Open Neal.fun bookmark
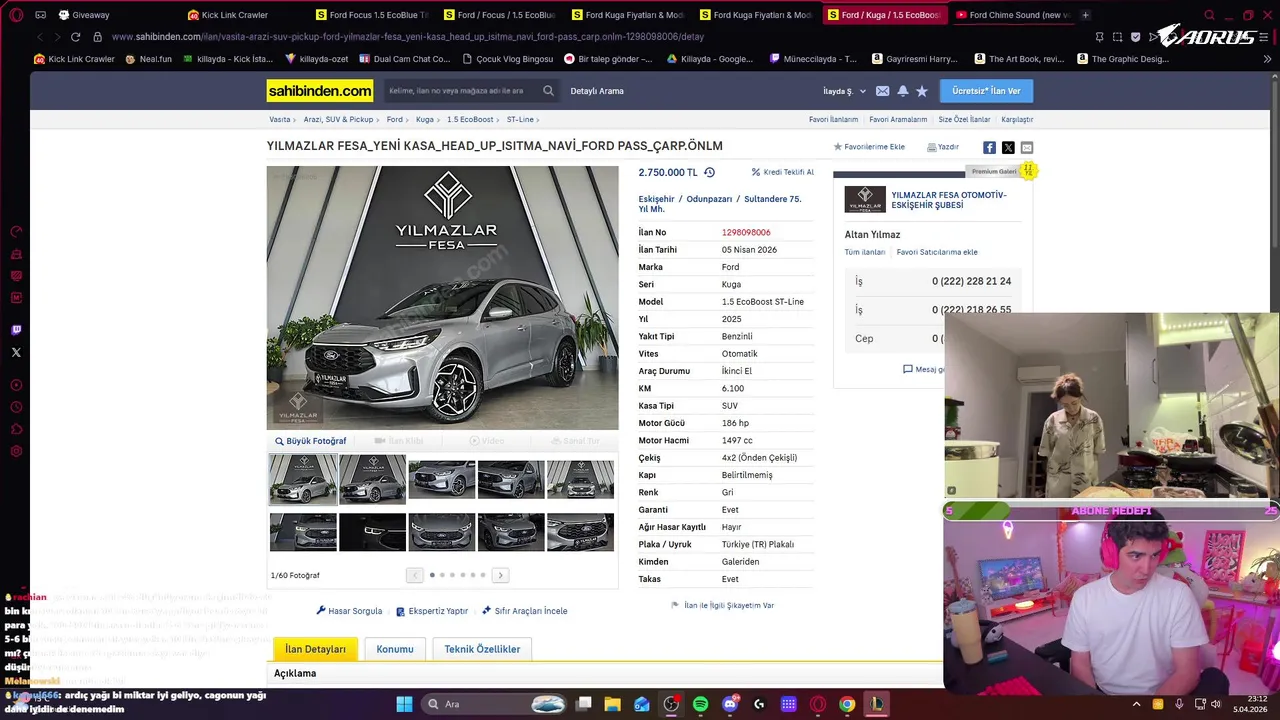 (x=148, y=59)
